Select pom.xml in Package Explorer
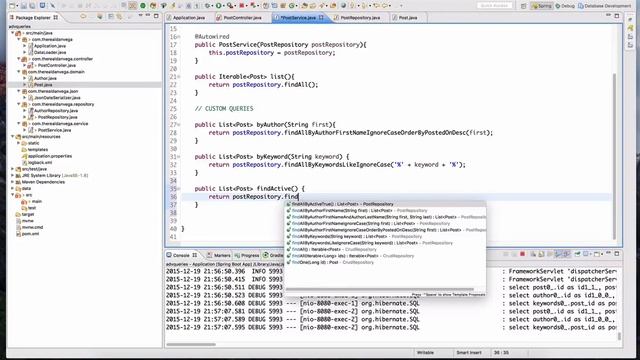This screenshot has width=640, height=360. click(x=31, y=234)
